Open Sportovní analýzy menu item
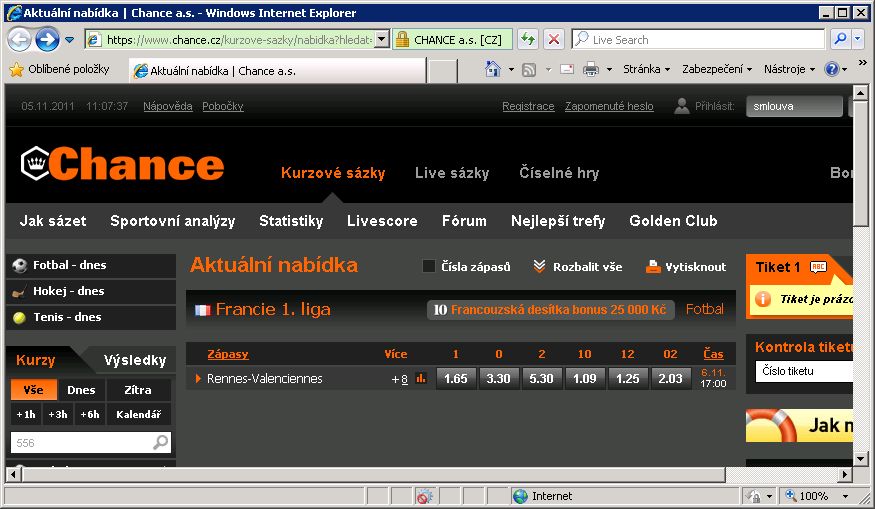This screenshot has height=509, width=875. pos(172,221)
